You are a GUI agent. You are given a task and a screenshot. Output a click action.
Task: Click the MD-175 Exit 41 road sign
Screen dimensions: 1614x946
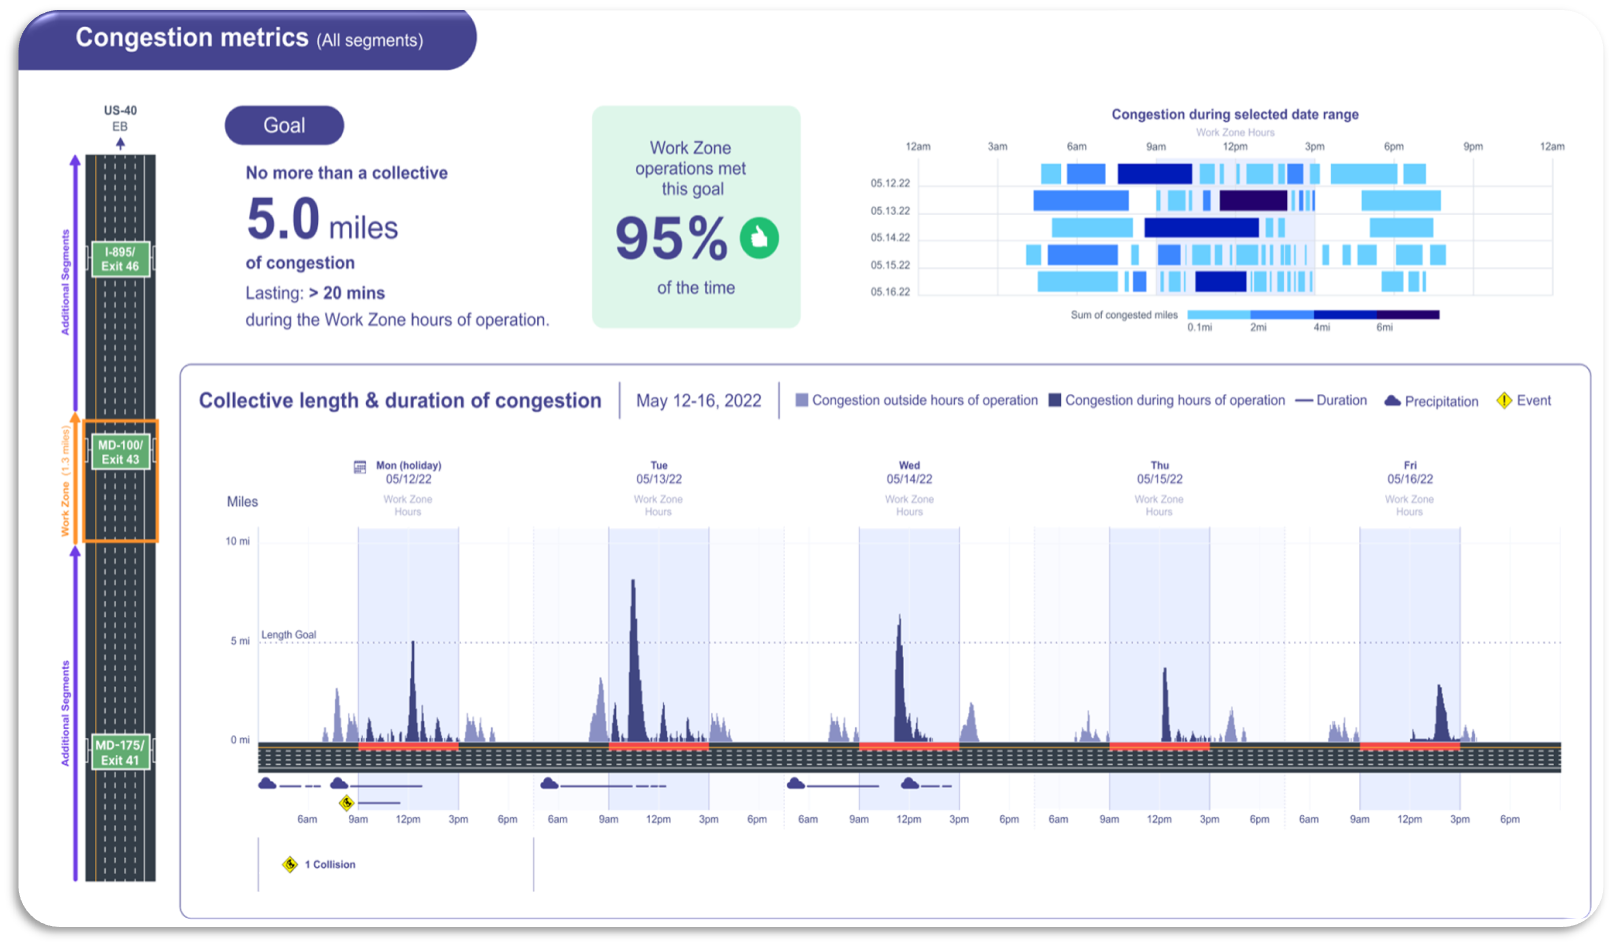(x=120, y=752)
